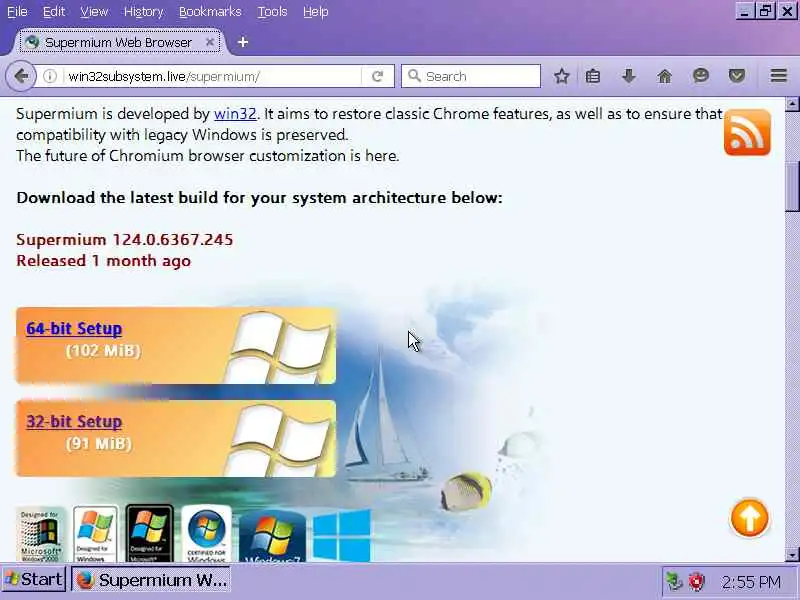Screen dimensions: 800x600
Task: Click the Windows 7 logo badge
Action: 272,536
